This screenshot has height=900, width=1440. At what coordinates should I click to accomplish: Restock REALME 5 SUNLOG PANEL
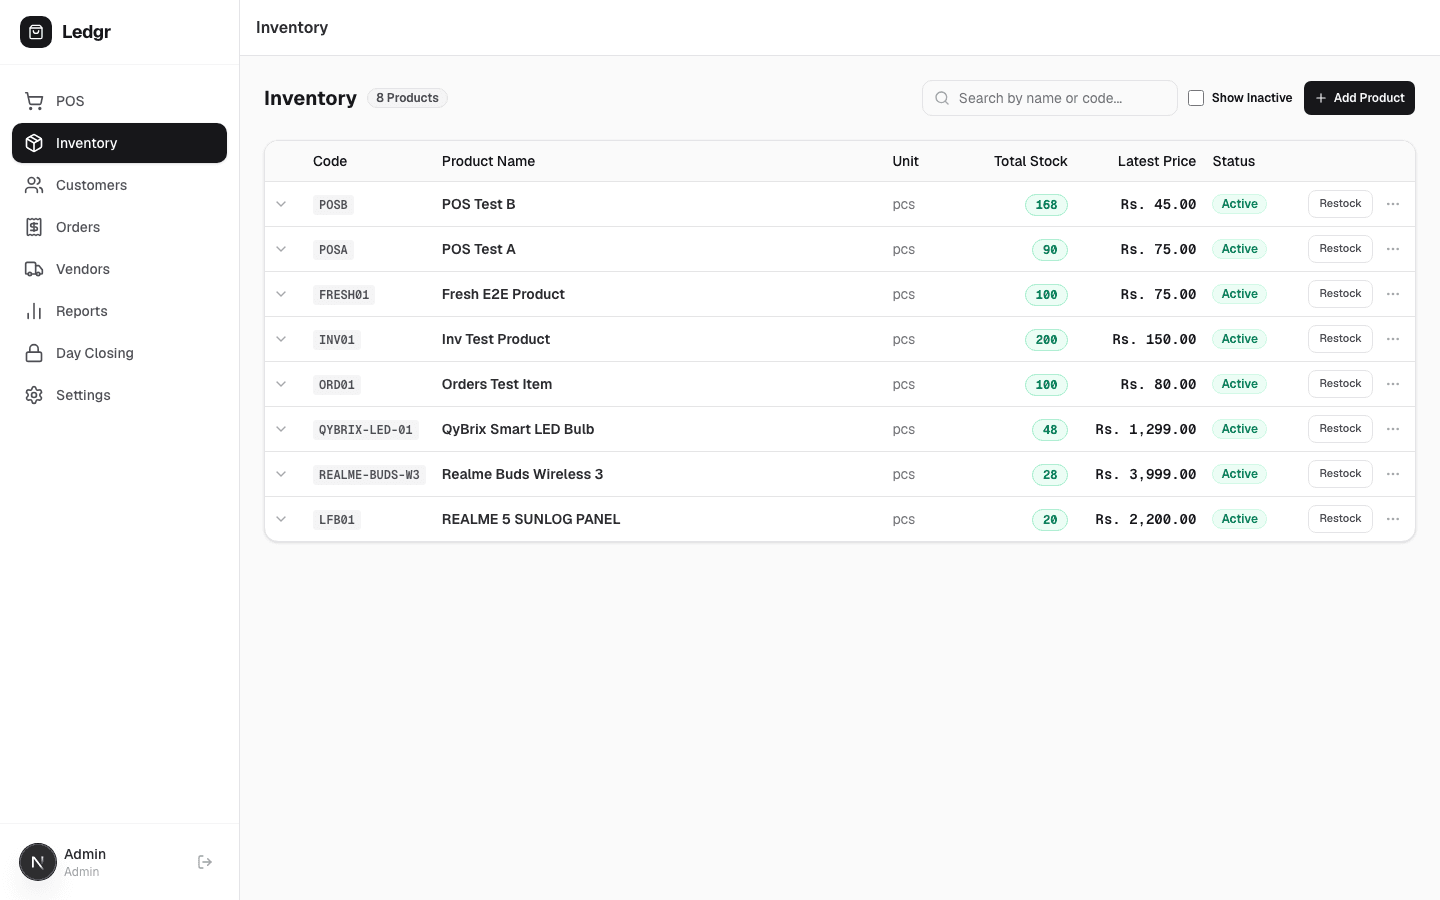coord(1340,519)
